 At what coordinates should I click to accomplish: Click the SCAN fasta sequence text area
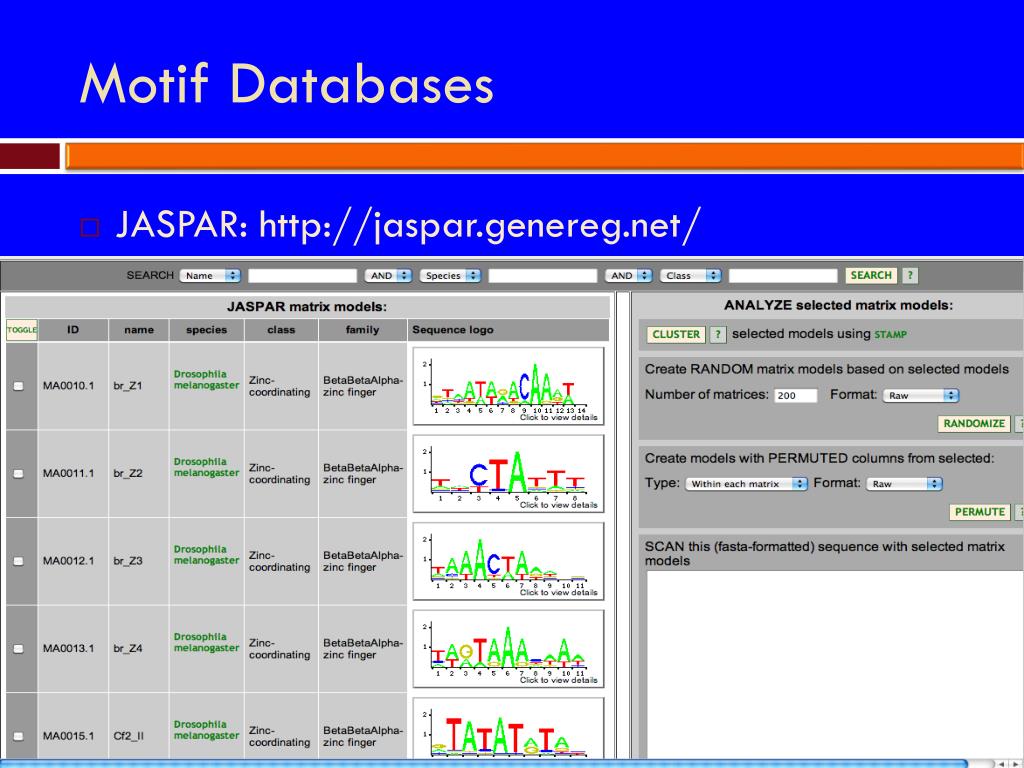point(835,664)
